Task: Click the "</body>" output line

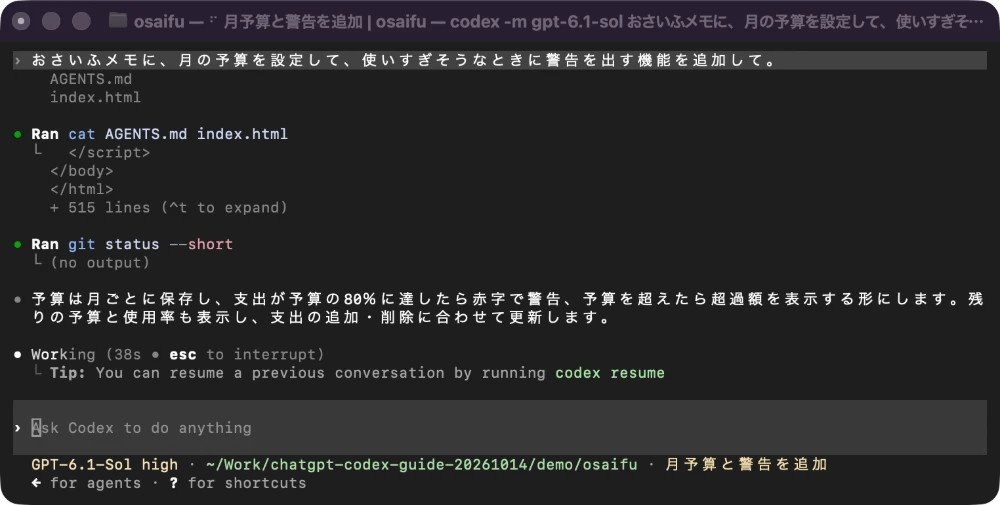Action: pyautogui.click(x=82, y=171)
